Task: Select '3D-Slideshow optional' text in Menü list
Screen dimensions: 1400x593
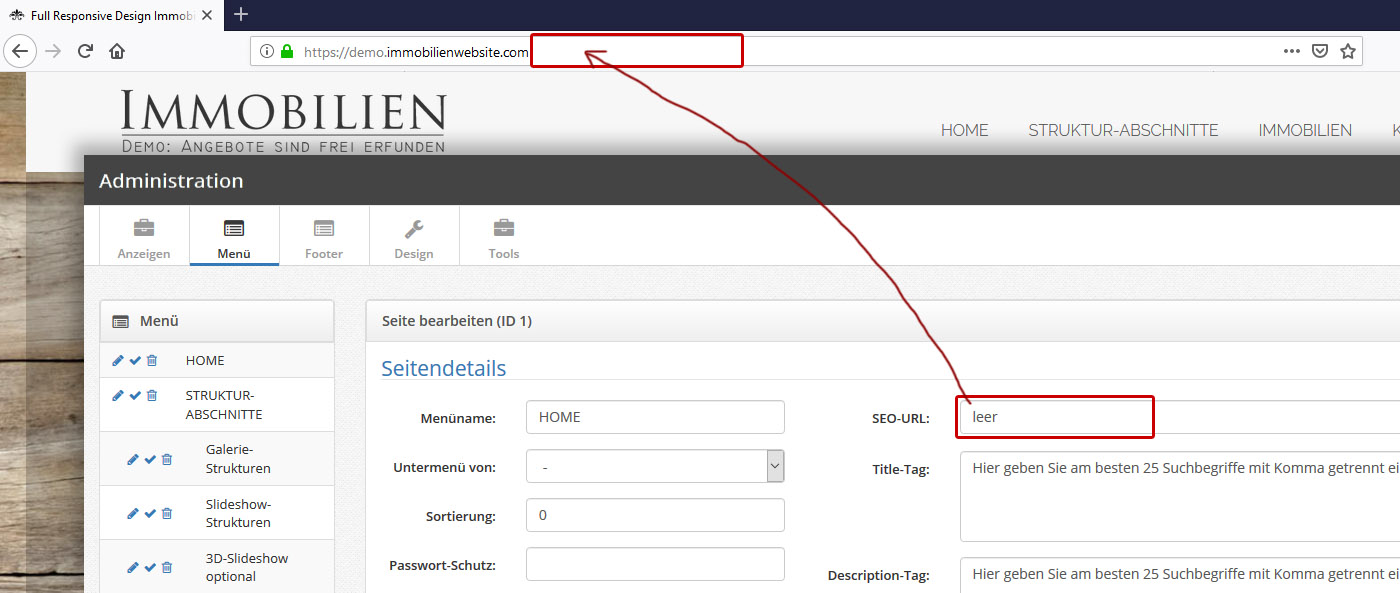Action: click(x=247, y=567)
